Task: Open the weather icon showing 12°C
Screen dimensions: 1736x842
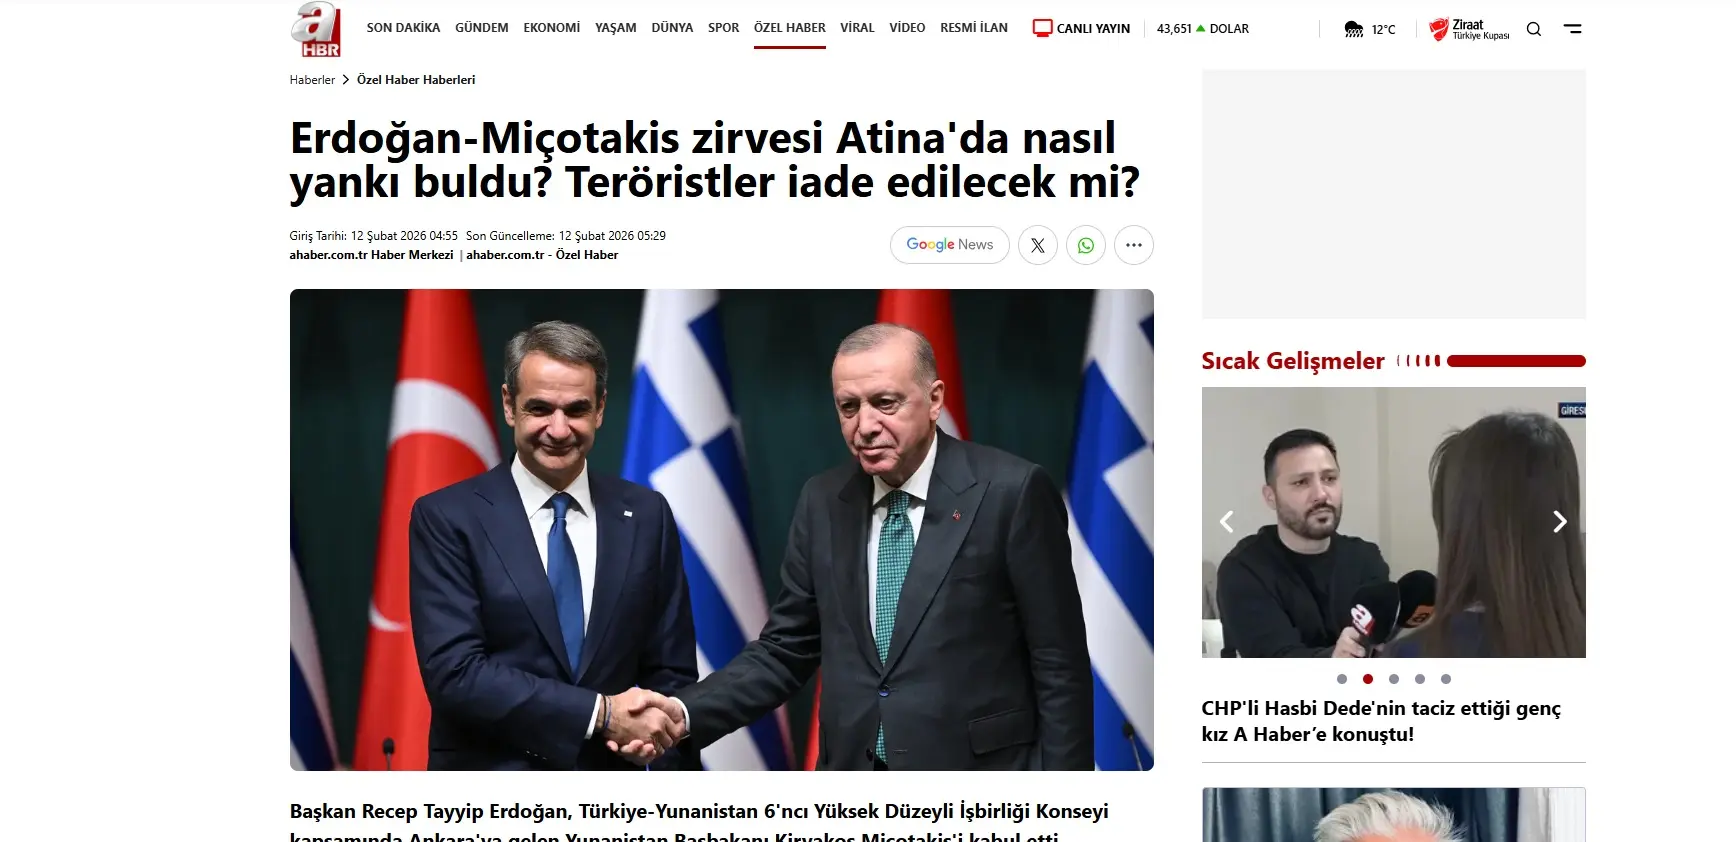Action: (x=1370, y=29)
